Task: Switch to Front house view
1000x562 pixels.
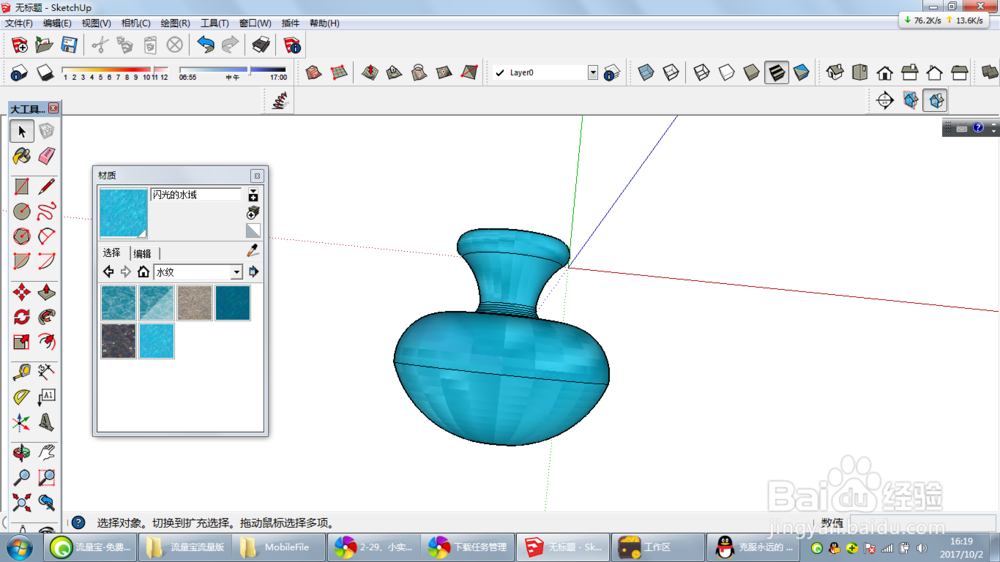Action: [885, 73]
